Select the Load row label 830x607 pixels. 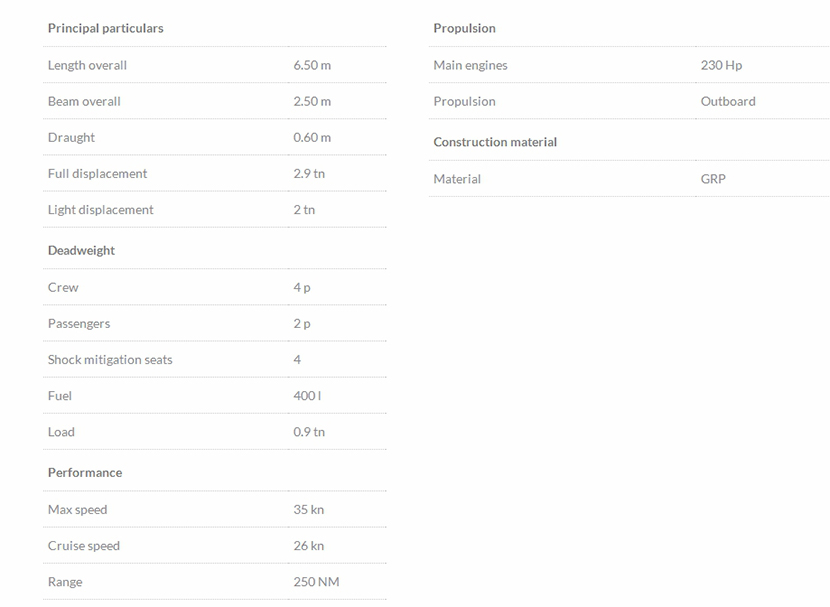(61, 431)
